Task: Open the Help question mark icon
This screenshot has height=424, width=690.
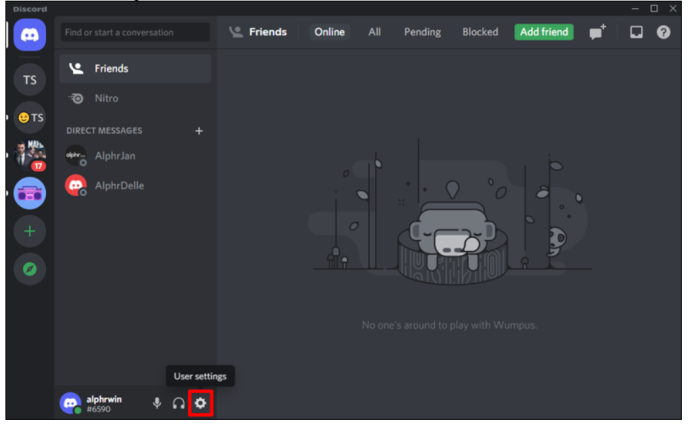Action: 663,32
